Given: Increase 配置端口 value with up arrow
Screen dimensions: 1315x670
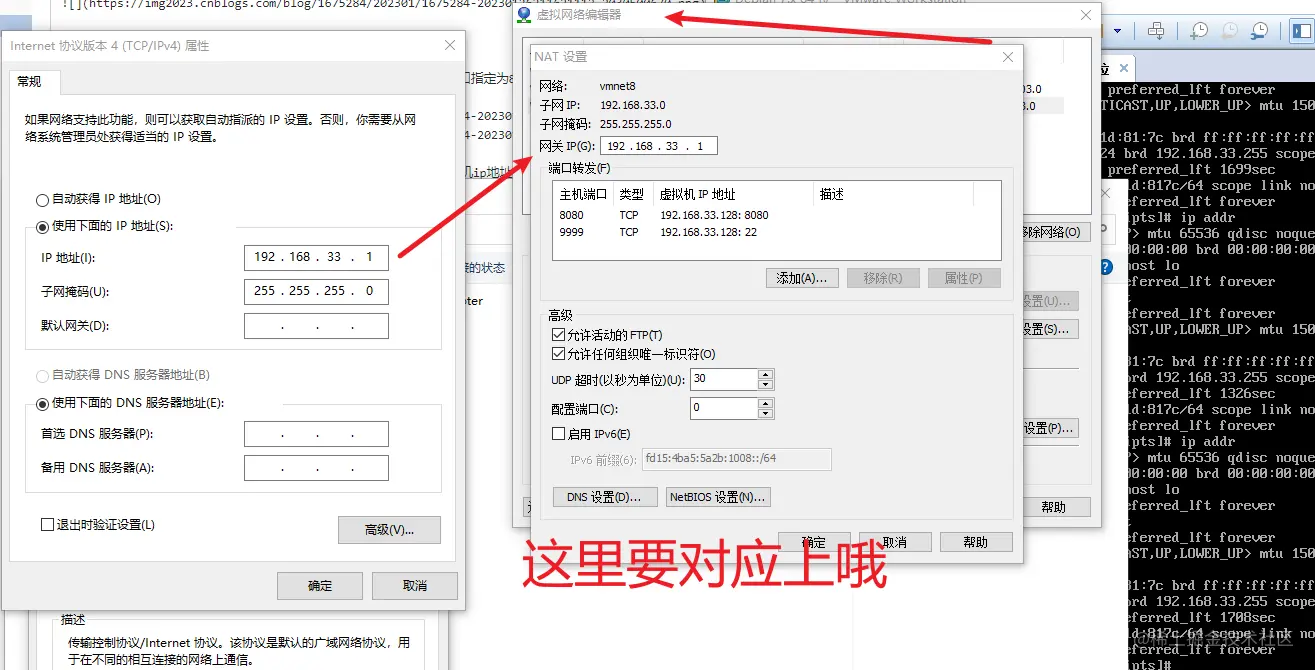Looking at the screenshot, I should pos(766,403).
